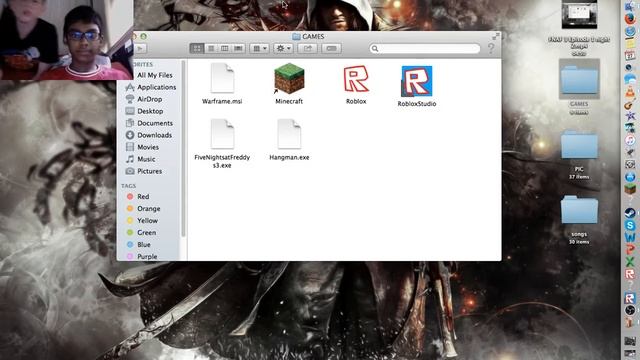The width and height of the screenshot is (640, 360).
Task: Click the webcam overlay video
Action: click(x=67, y=40)
